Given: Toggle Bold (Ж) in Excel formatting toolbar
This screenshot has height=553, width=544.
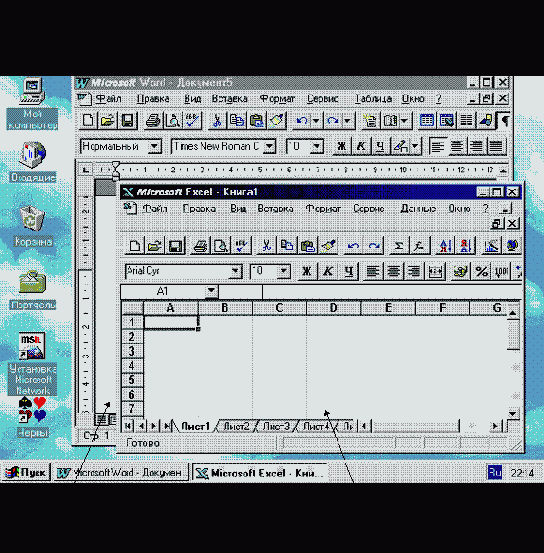Looking at the screenshot, I should click(307, 271).
